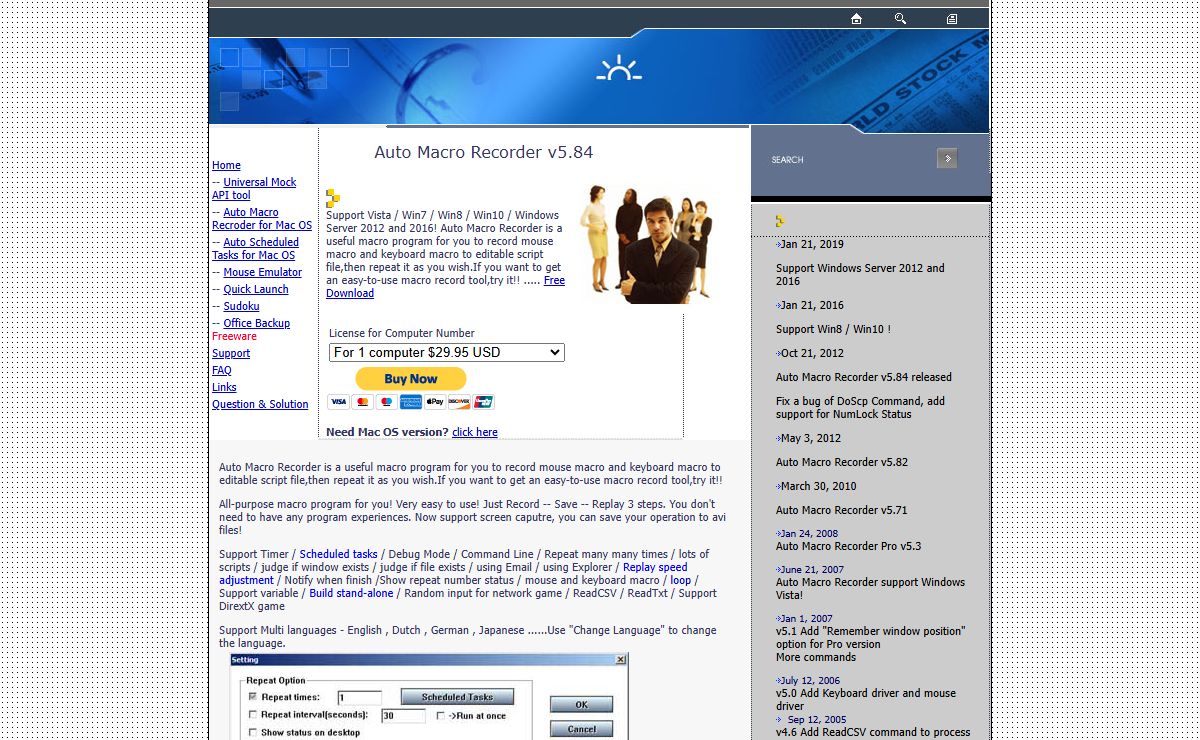Image resolution: width=1200 pixels, height=740 pixels.
Task: Click the yellow icon above the news list
Action: 780,221
